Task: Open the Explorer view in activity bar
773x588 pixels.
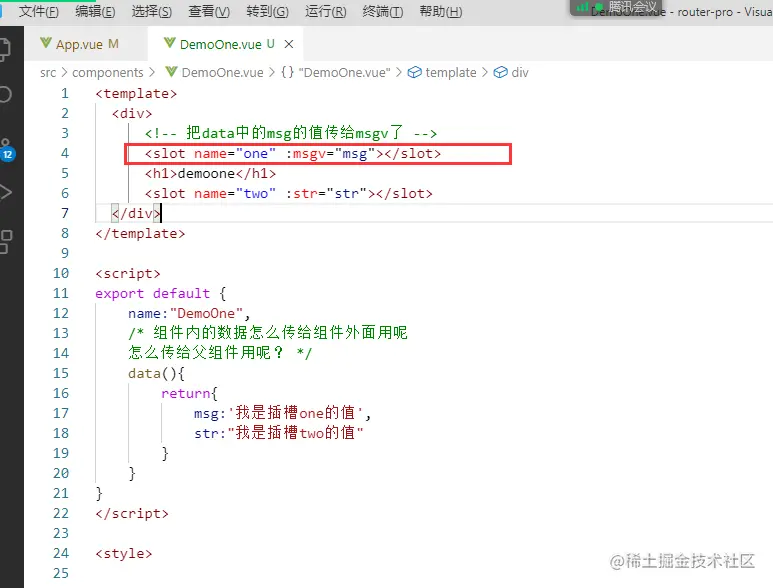Action: coord(5,49)
